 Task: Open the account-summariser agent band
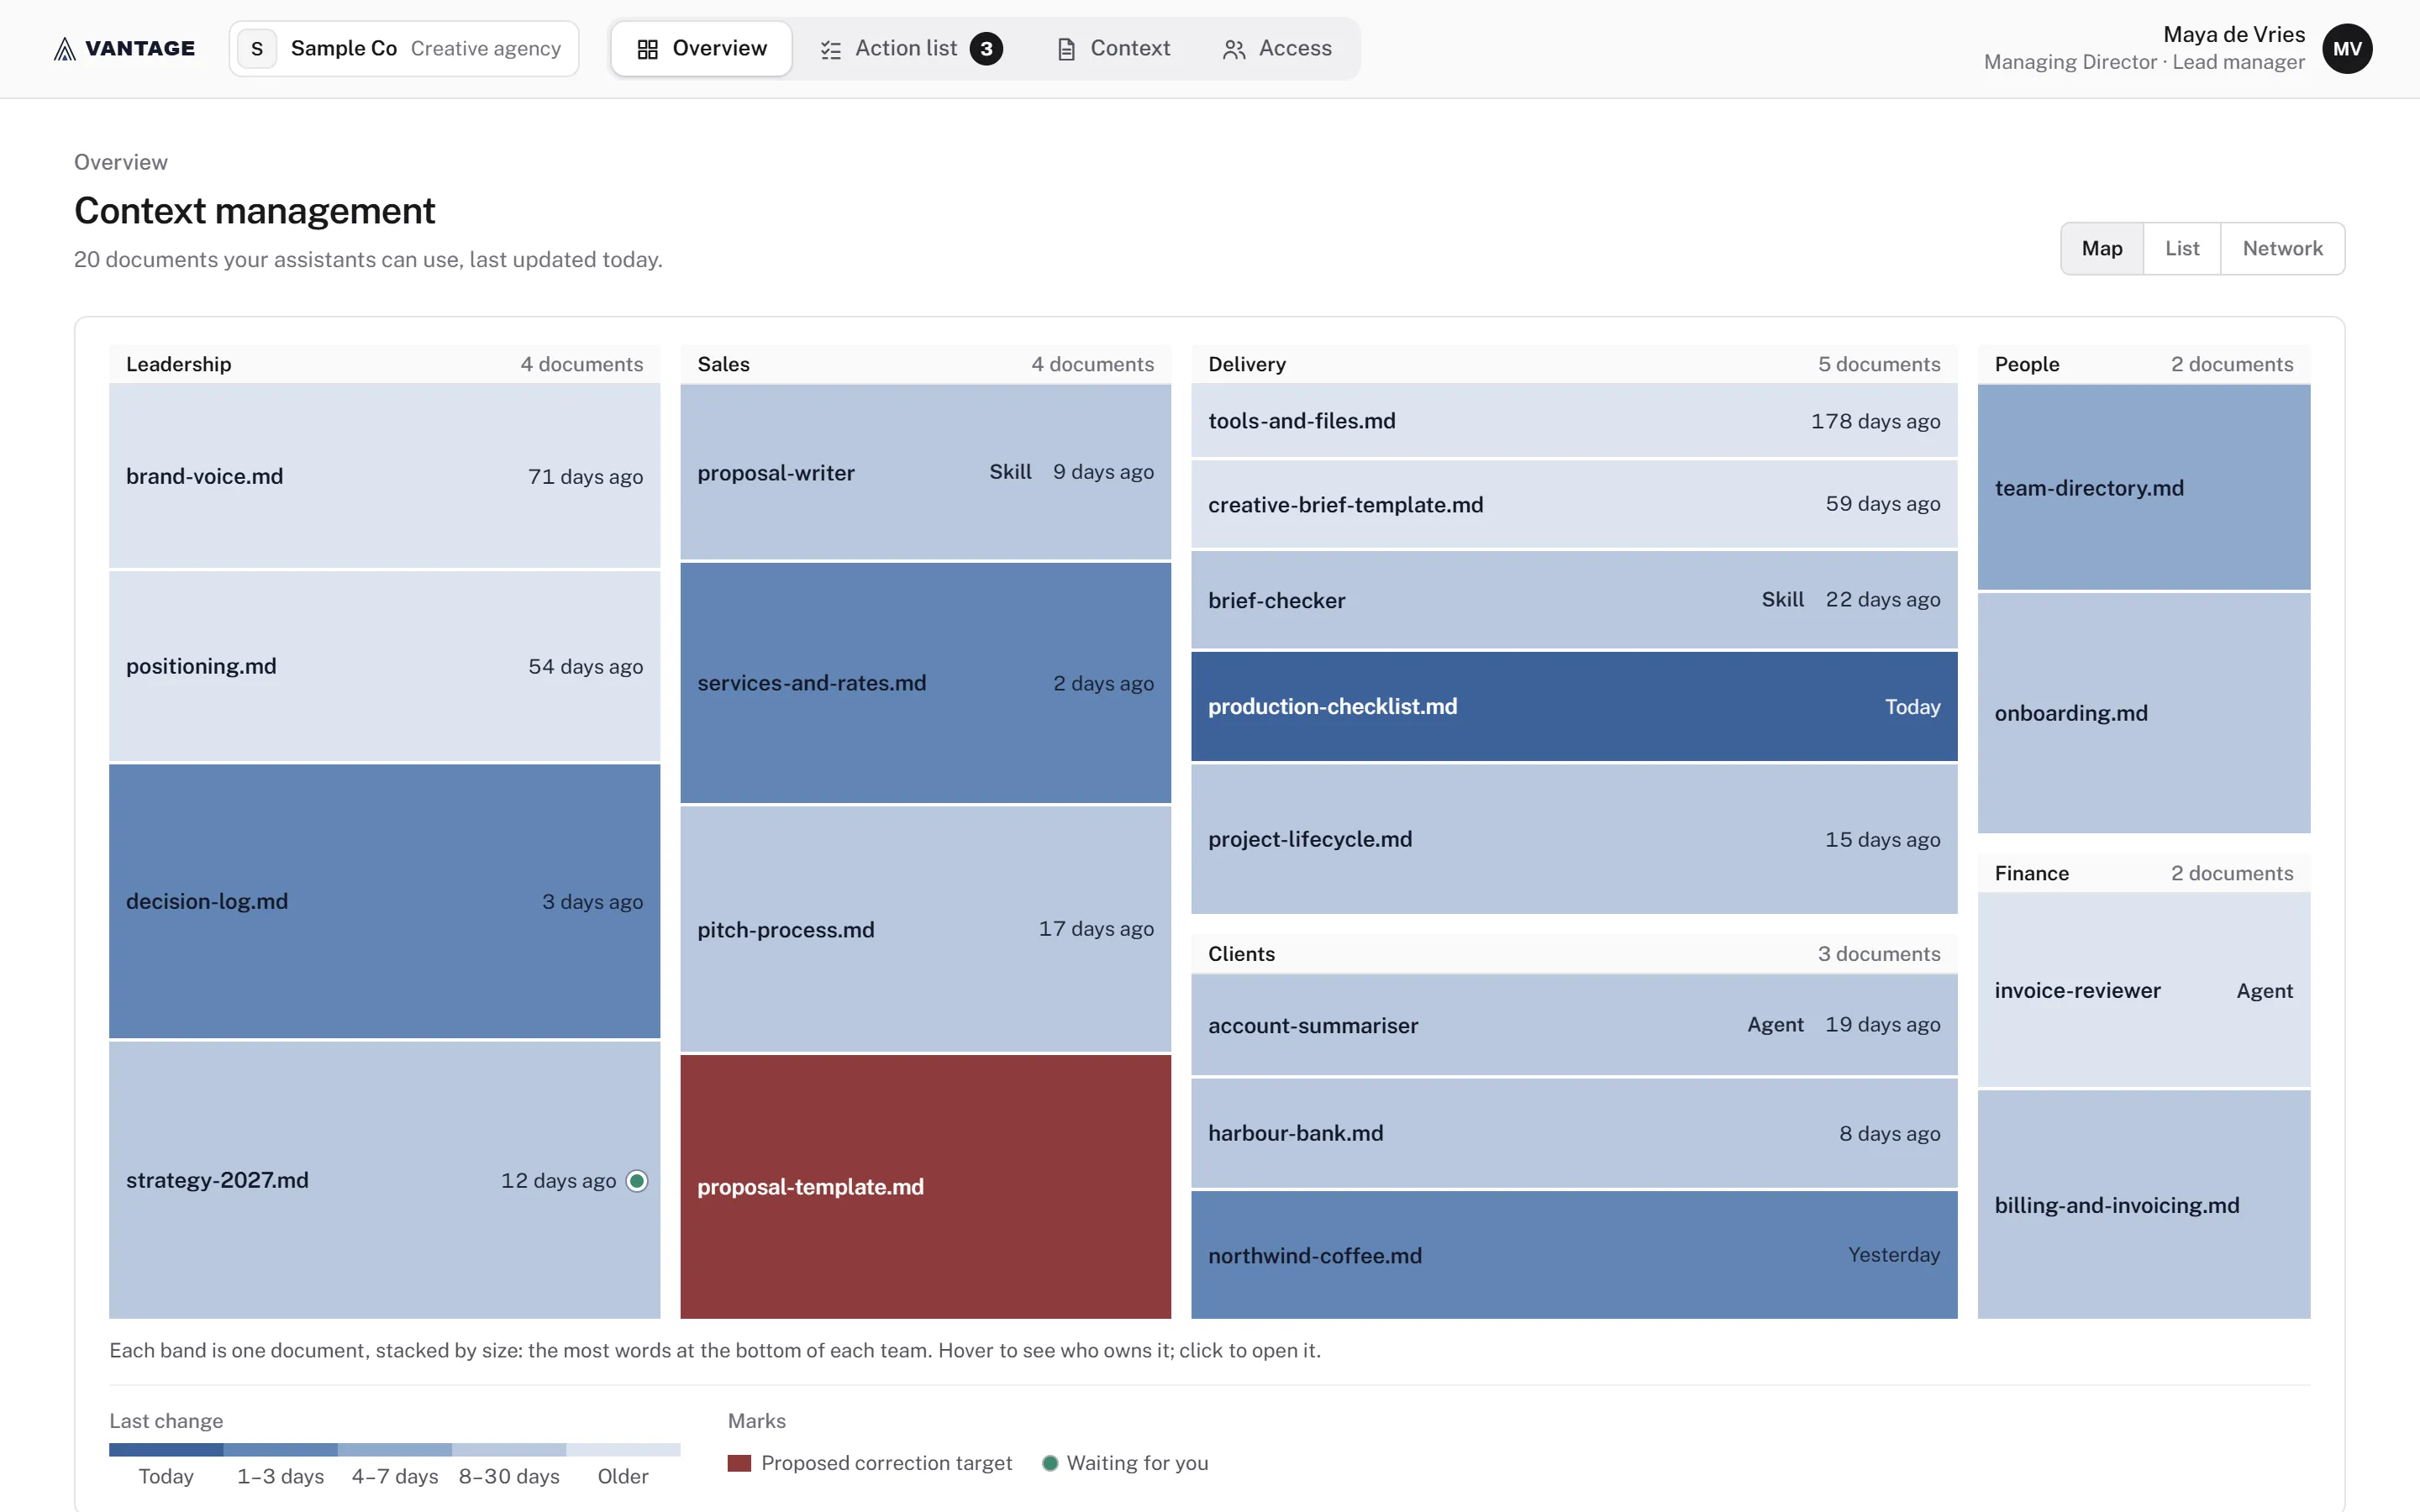(x=1574, y=1025)
